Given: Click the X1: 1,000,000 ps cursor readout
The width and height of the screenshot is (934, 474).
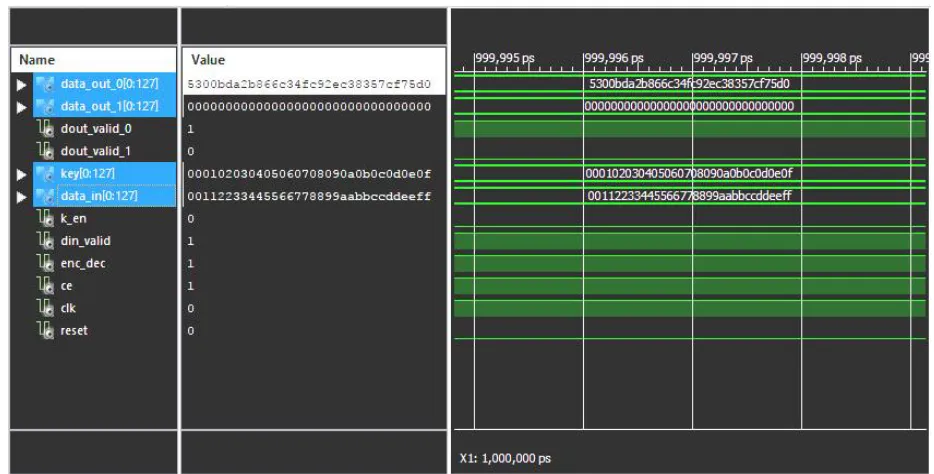Looking at the screenshot, I should 505,459.
